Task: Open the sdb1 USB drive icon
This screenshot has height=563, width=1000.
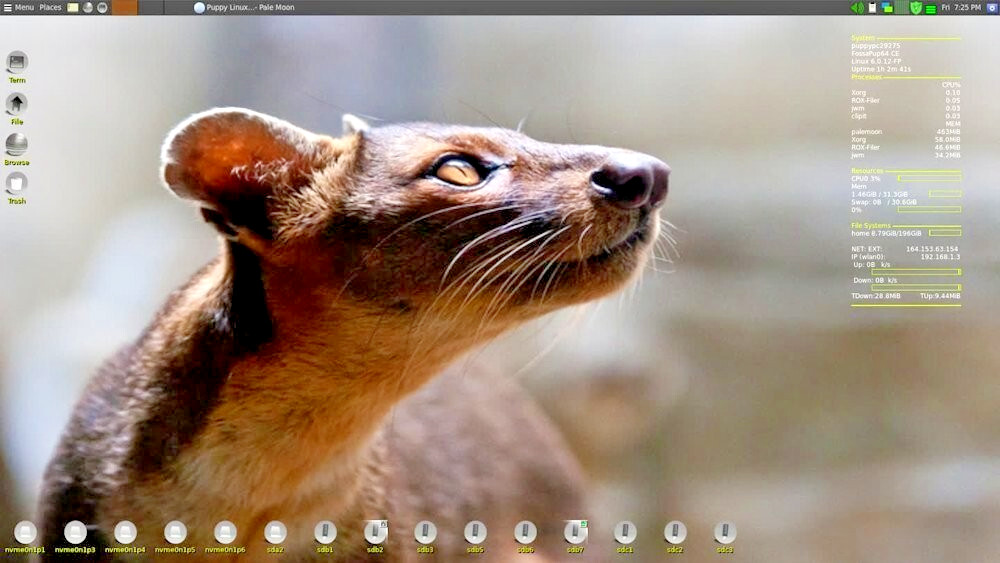Action: click(325, 536)
